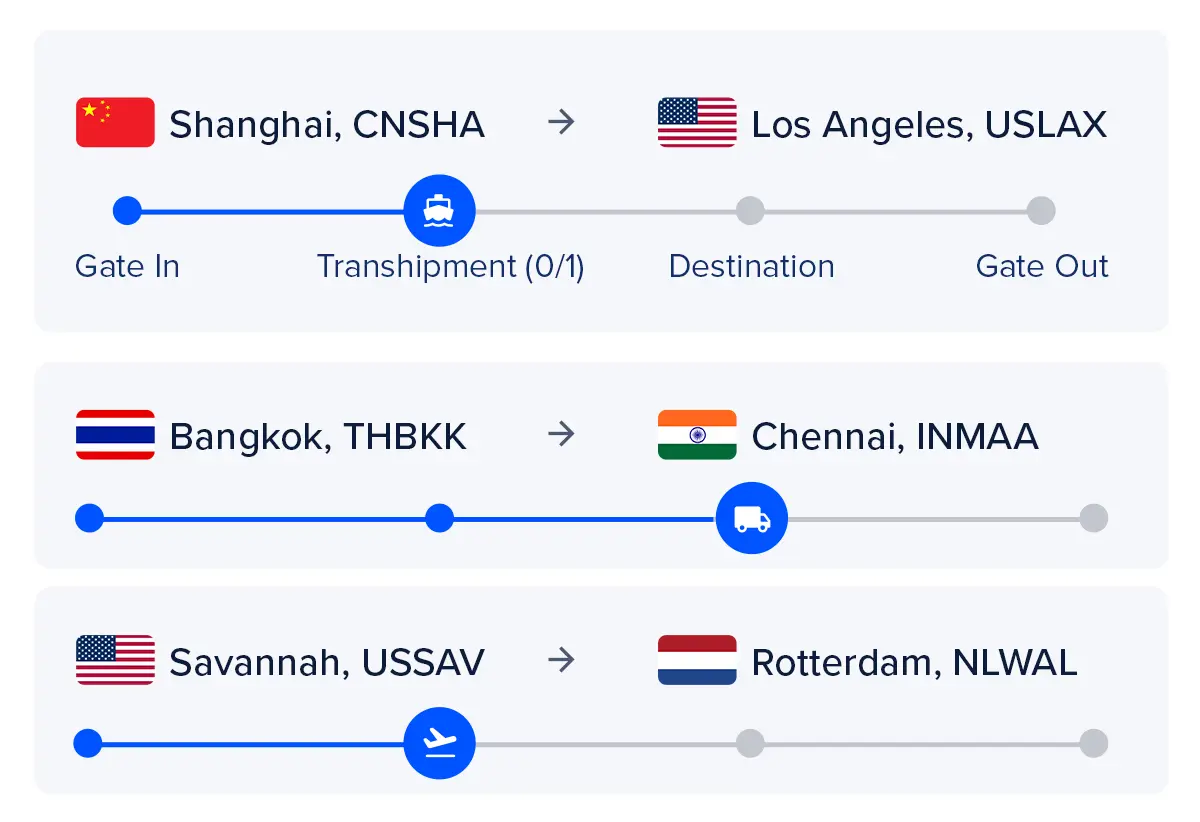
Task: Click the Gate In milestone dot on the first shipment
Action: [x=127, y=210]
